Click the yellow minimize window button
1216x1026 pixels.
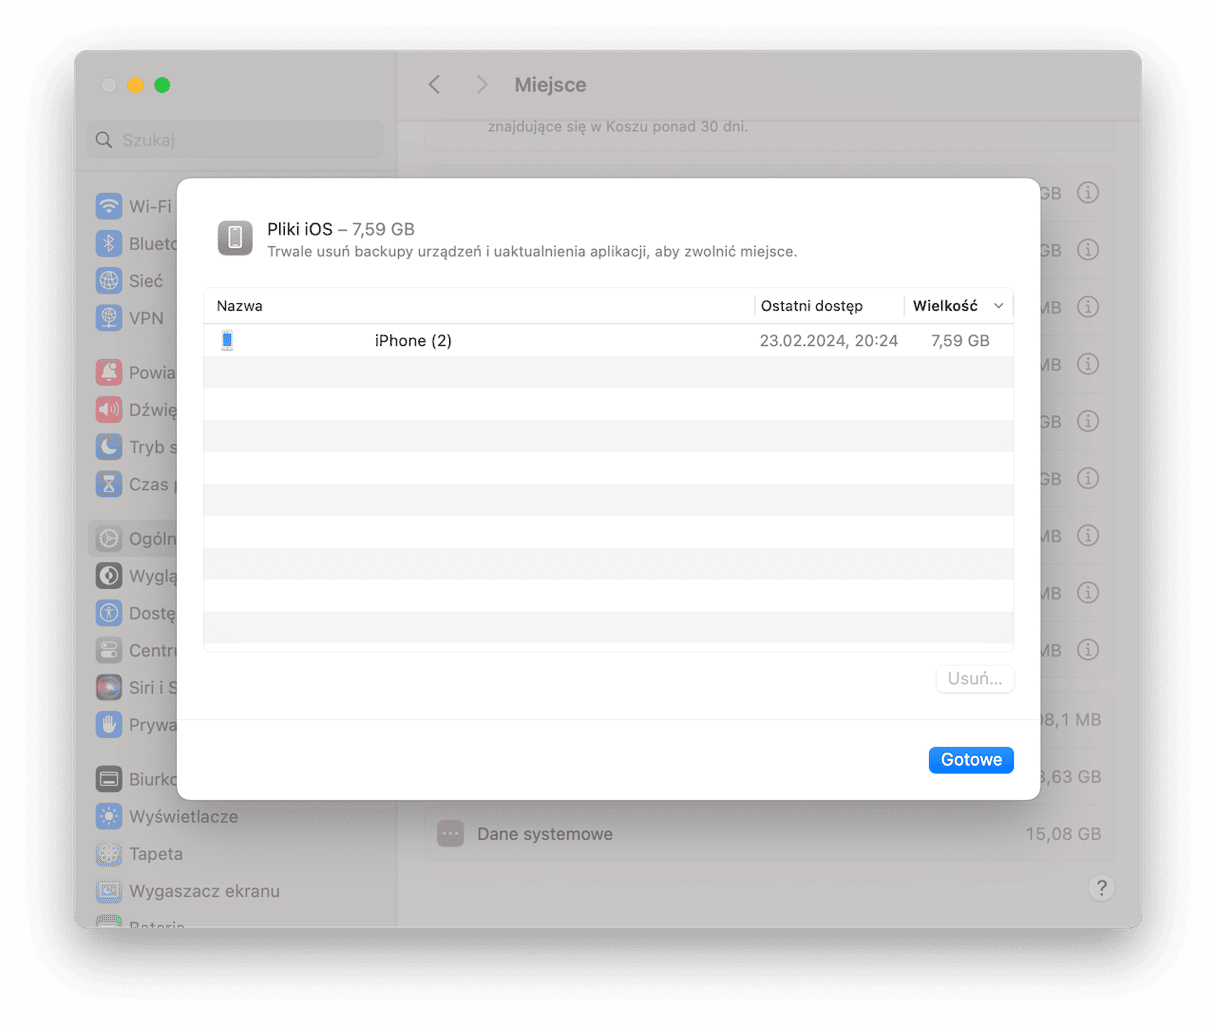(136, 85)
